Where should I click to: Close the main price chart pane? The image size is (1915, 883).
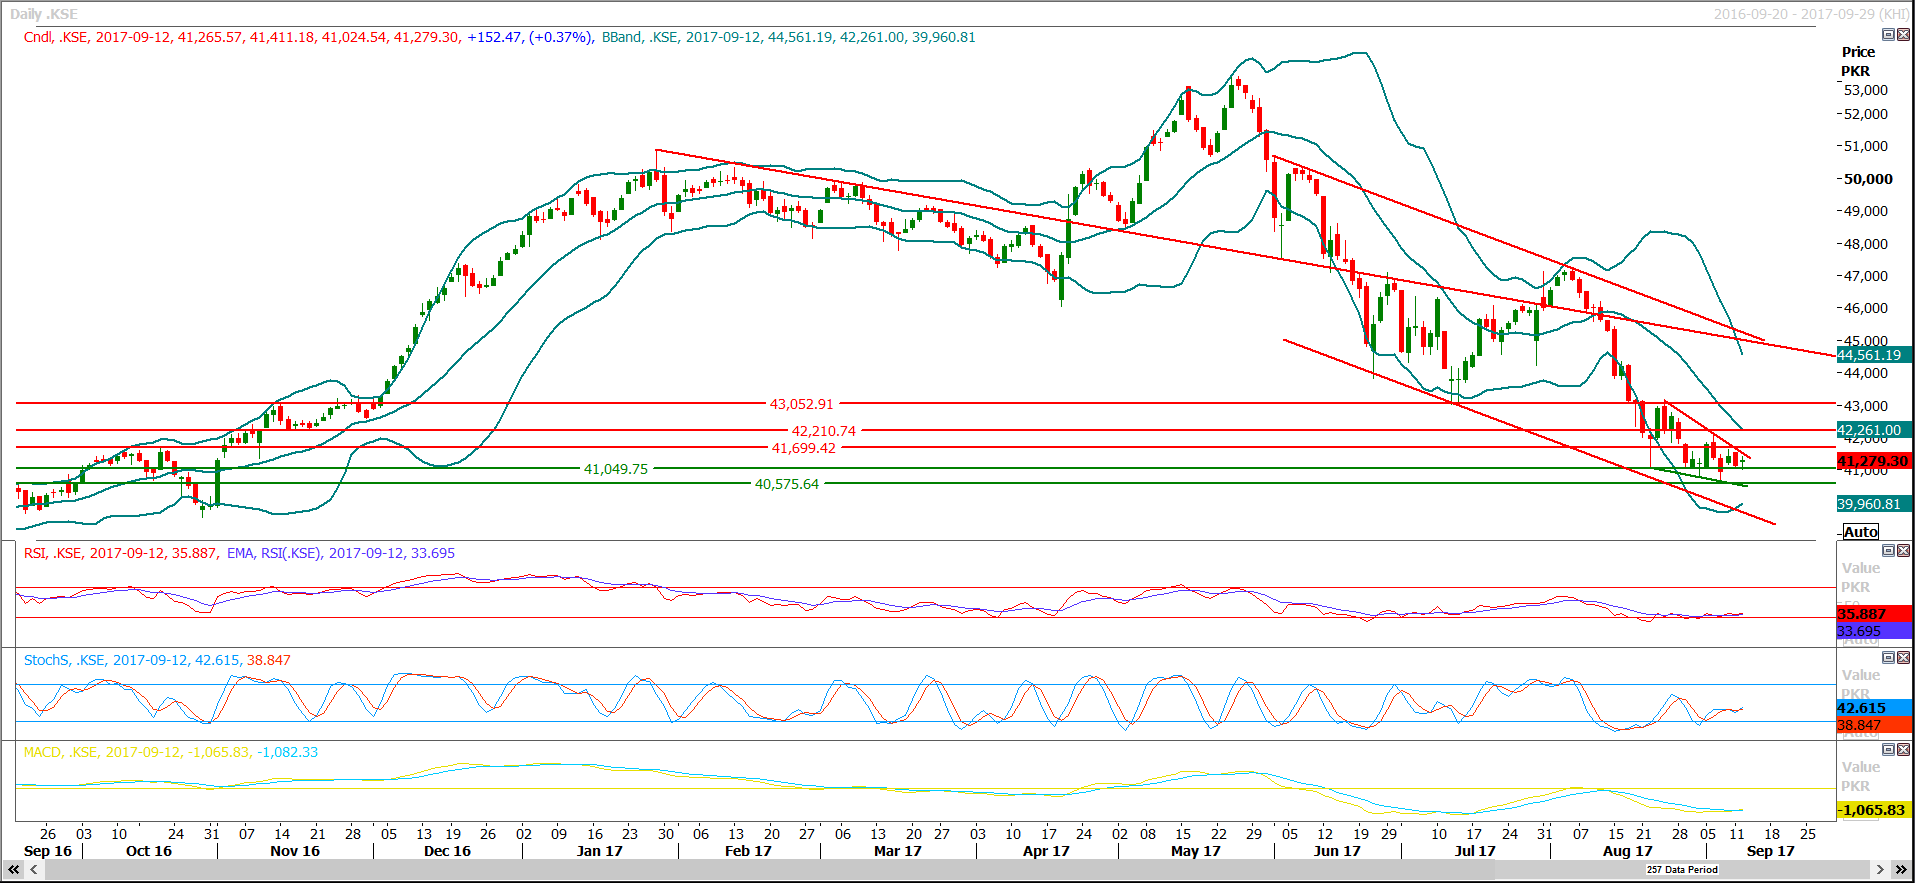(x=1903, y=35)
